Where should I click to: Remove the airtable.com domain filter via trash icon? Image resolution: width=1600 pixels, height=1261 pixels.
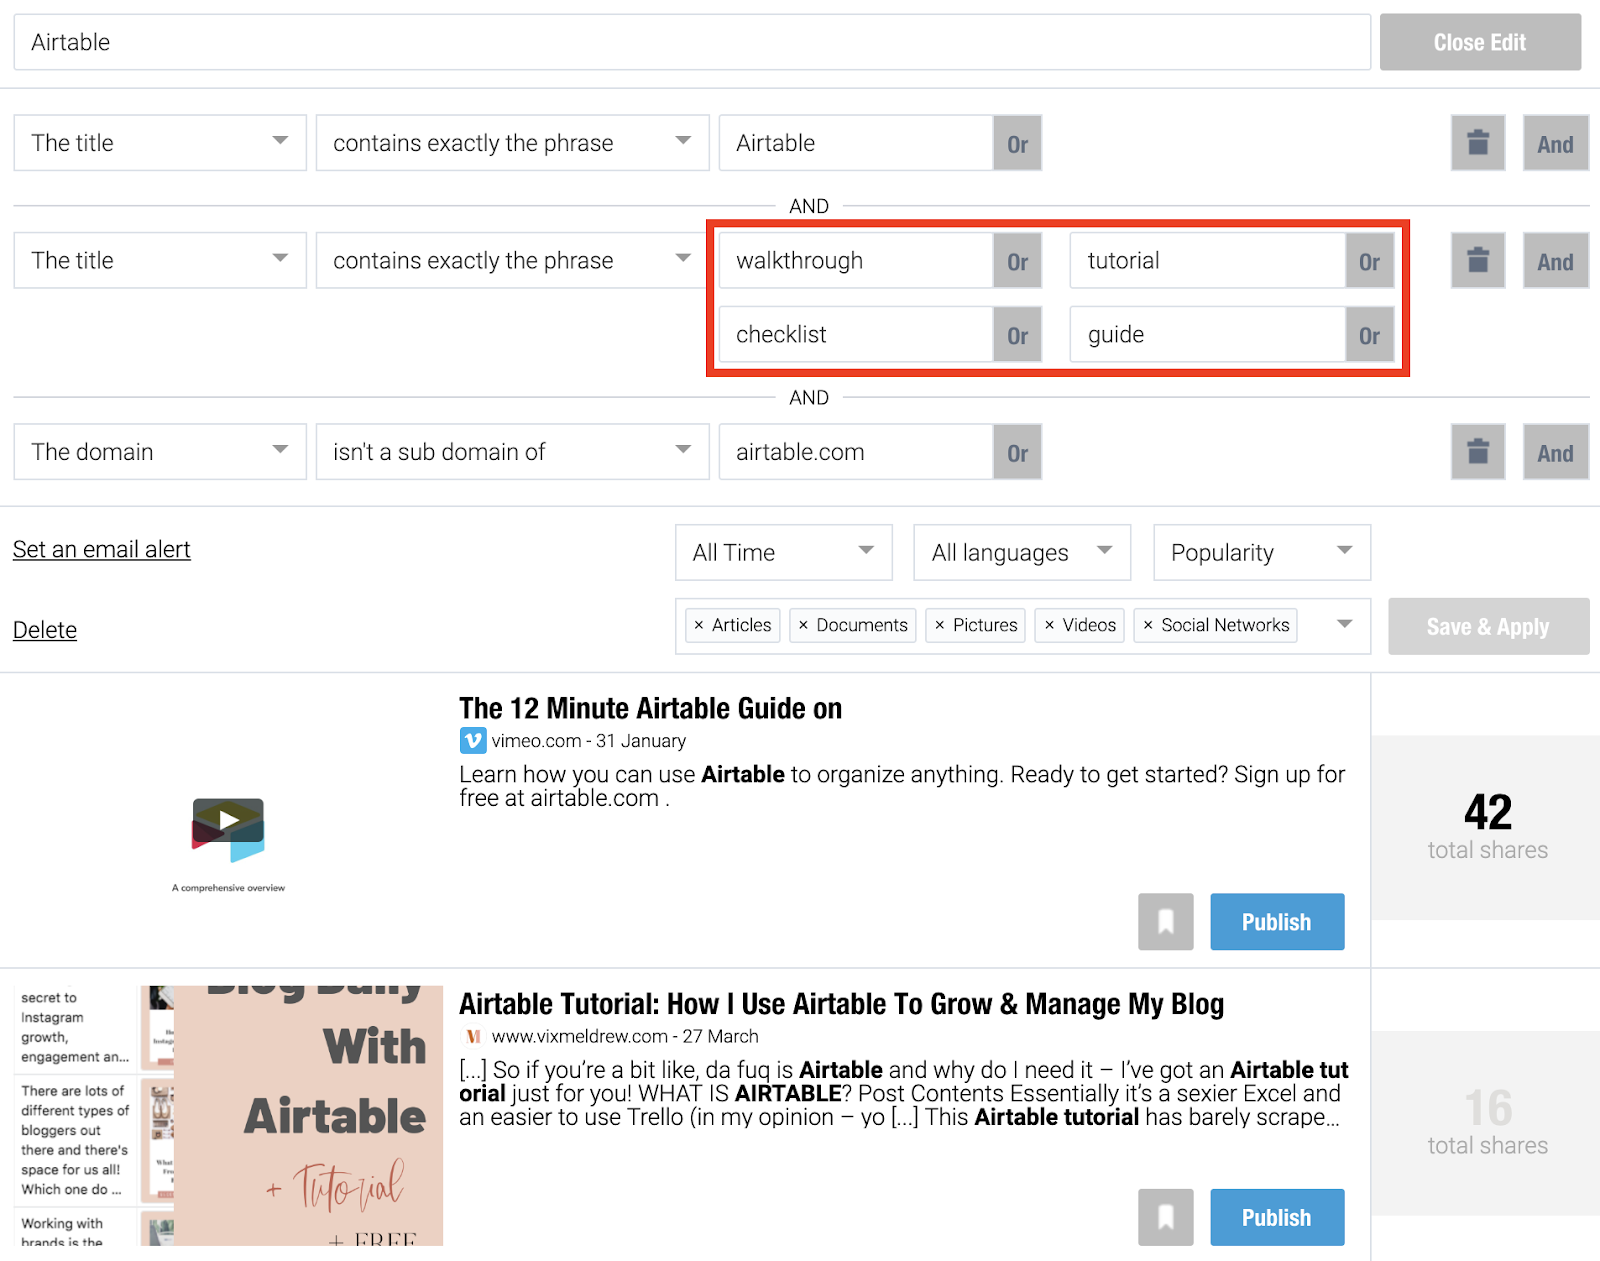tap(1478, 452)
